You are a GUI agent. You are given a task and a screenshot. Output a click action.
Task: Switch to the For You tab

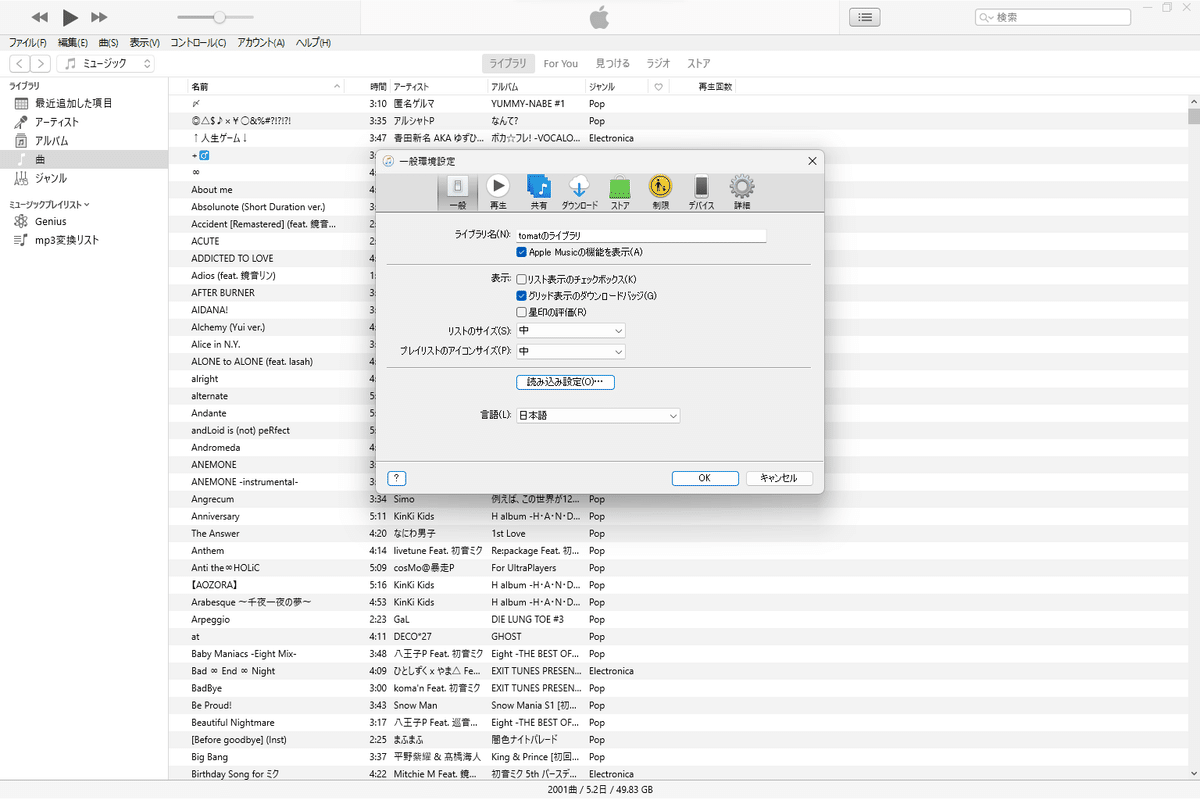click(x=561, y=64)
